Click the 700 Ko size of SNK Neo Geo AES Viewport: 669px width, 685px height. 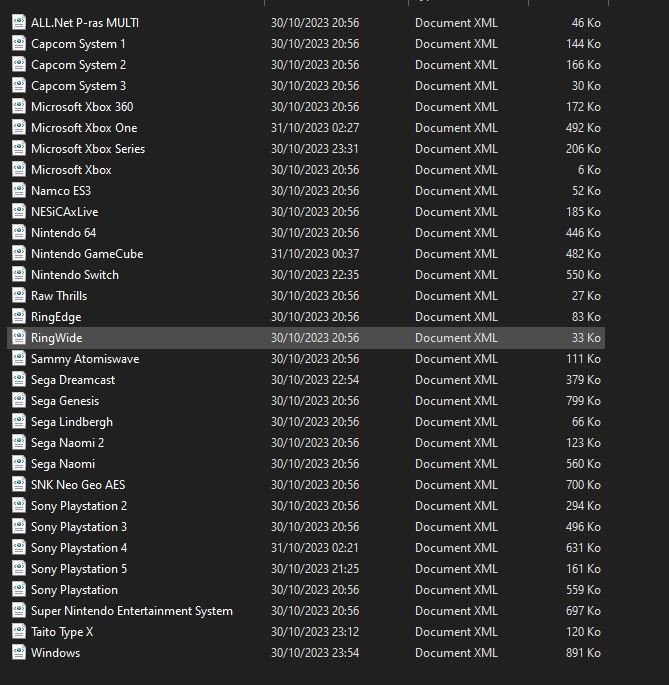(x=583, y=484)
